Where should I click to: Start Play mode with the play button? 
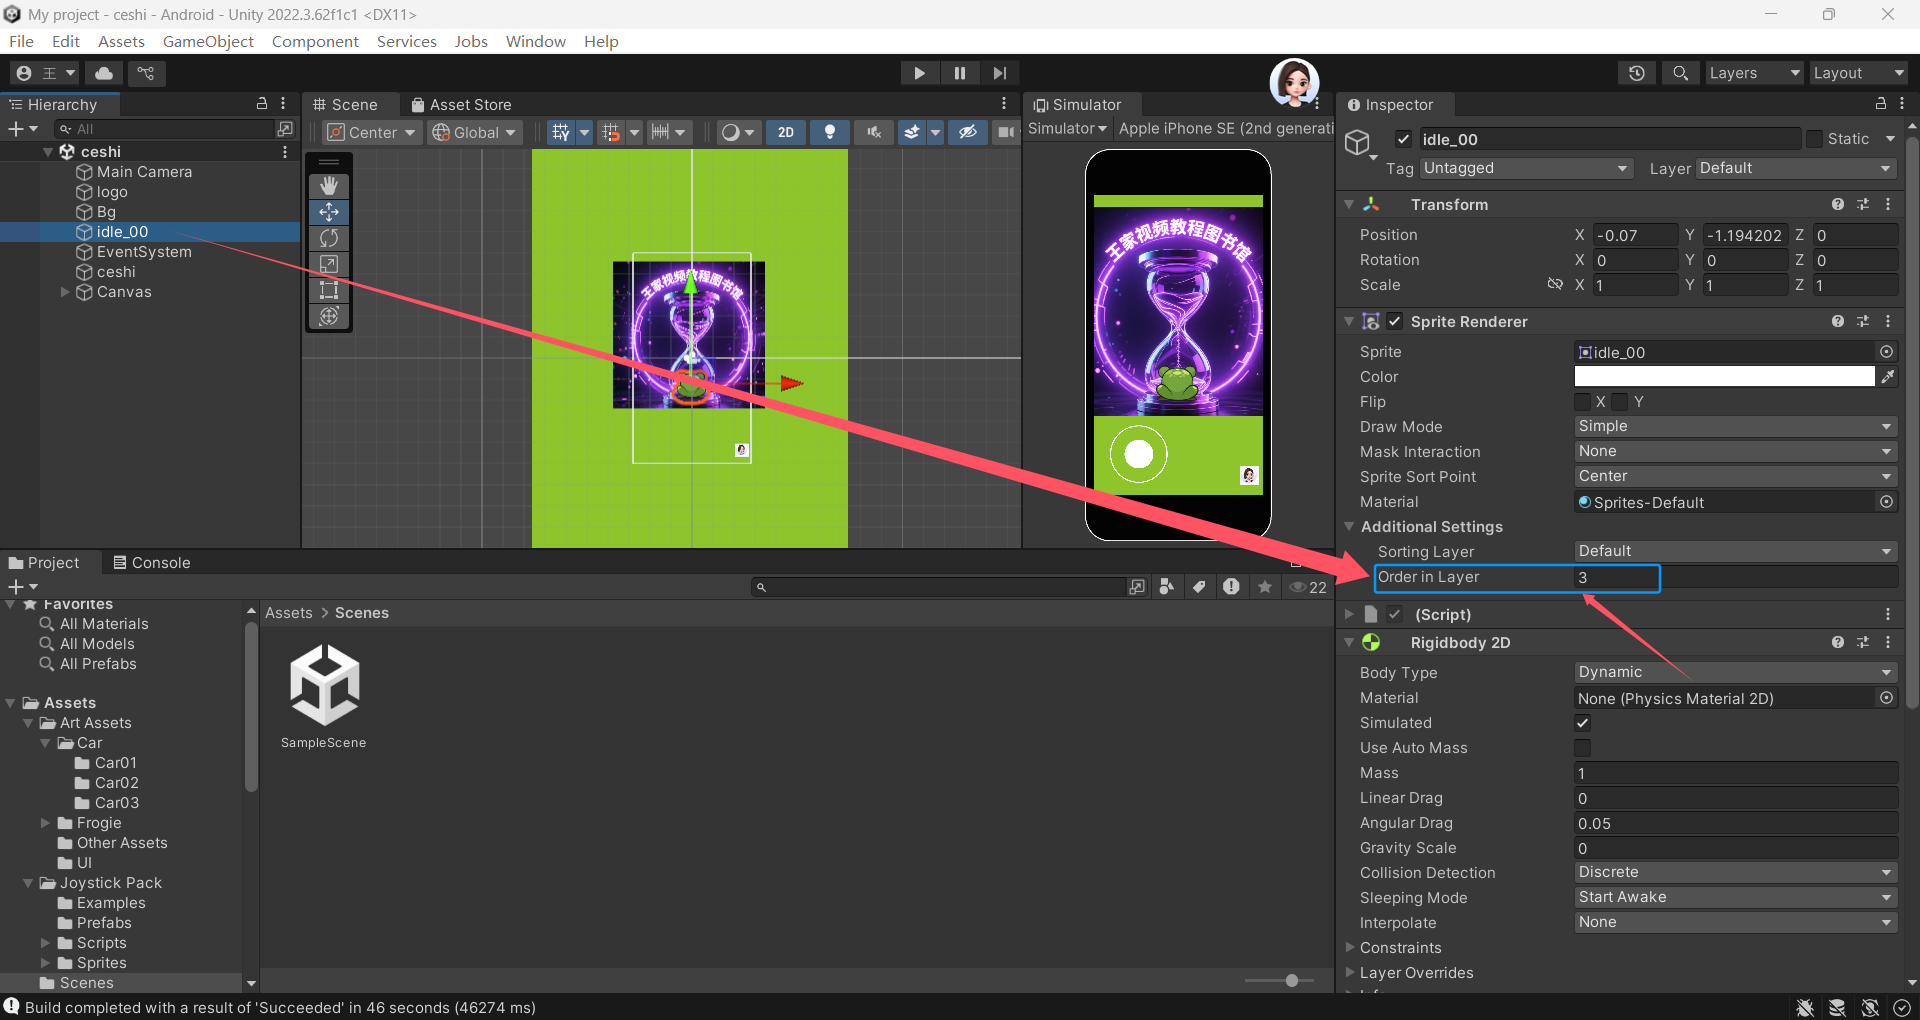coord(919,73)
